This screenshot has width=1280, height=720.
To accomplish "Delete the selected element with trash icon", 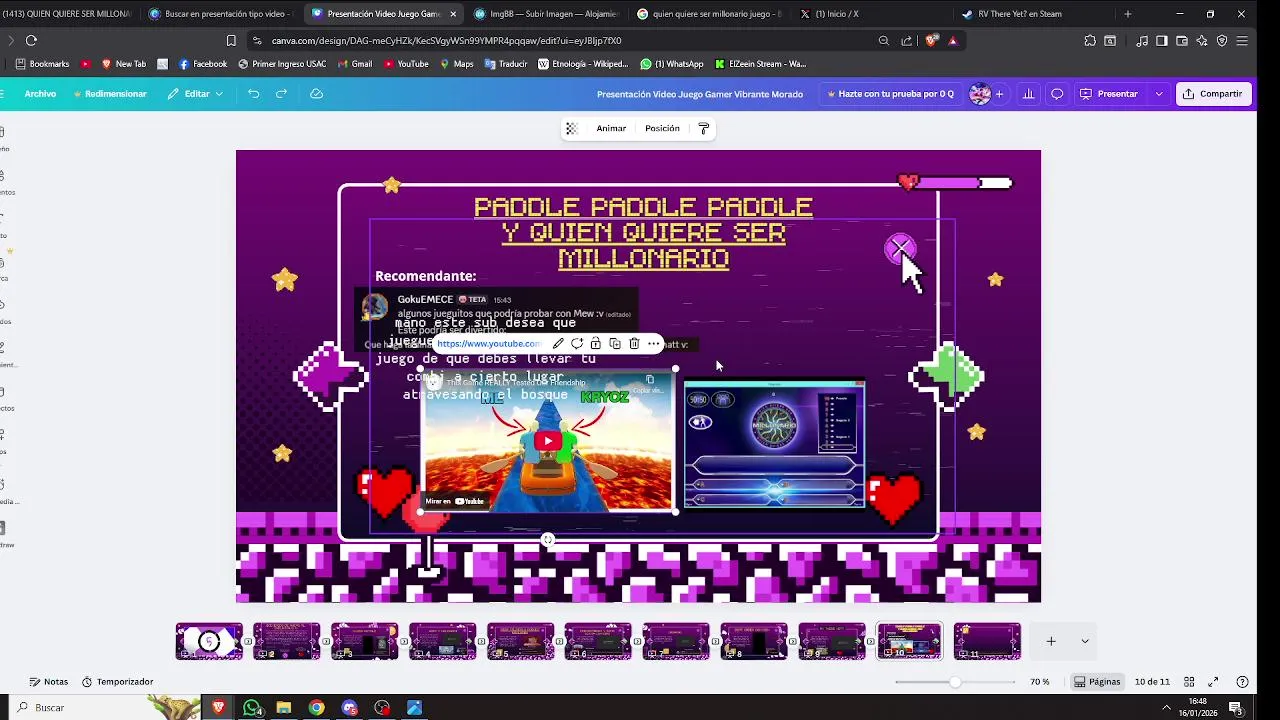I will click(x=634, y=344).
